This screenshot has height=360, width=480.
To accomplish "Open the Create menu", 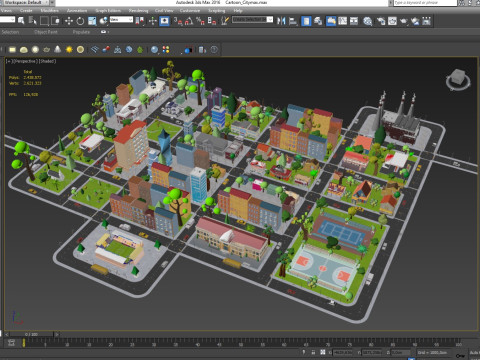I will pos(26,10).
